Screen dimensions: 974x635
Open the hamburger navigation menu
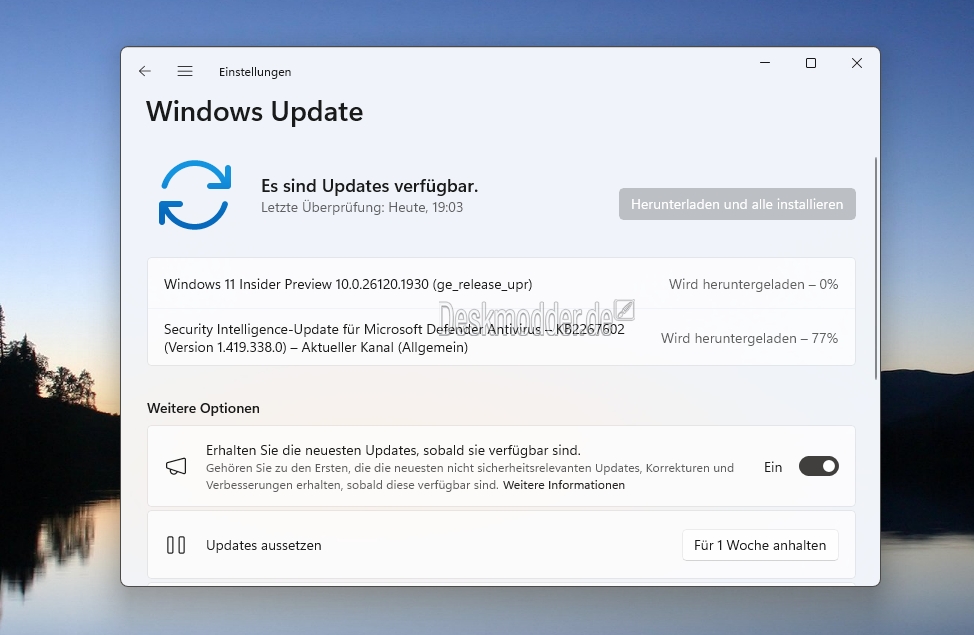pos(184,71)
